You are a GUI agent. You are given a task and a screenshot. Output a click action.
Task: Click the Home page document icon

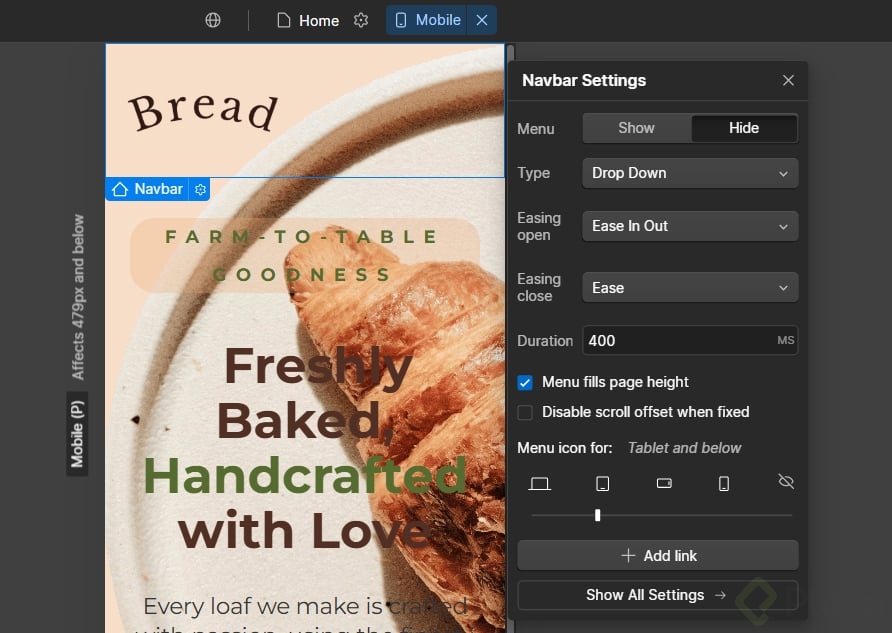(x=283, y=20)
